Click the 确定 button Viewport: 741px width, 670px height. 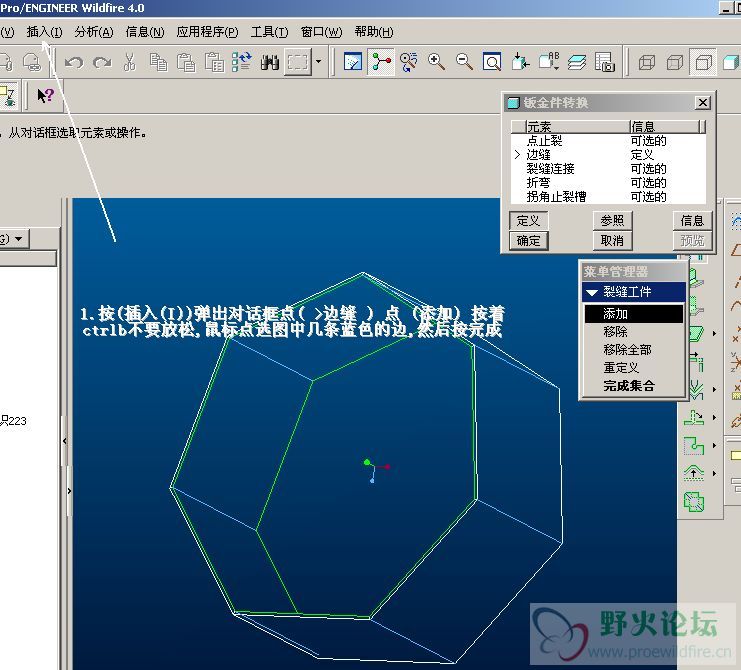pyautogui.click(x=528, y=241)
